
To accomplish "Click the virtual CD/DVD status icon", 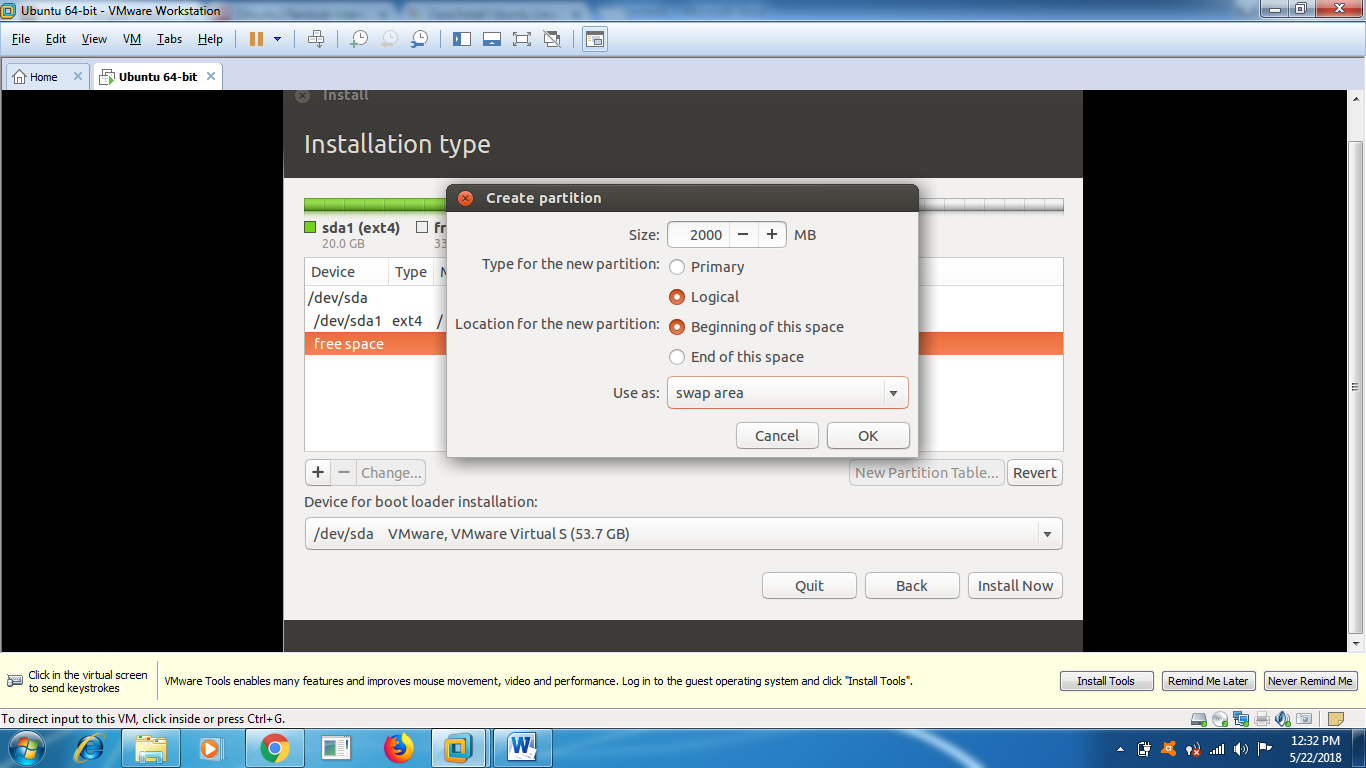I will point(1220,718).
